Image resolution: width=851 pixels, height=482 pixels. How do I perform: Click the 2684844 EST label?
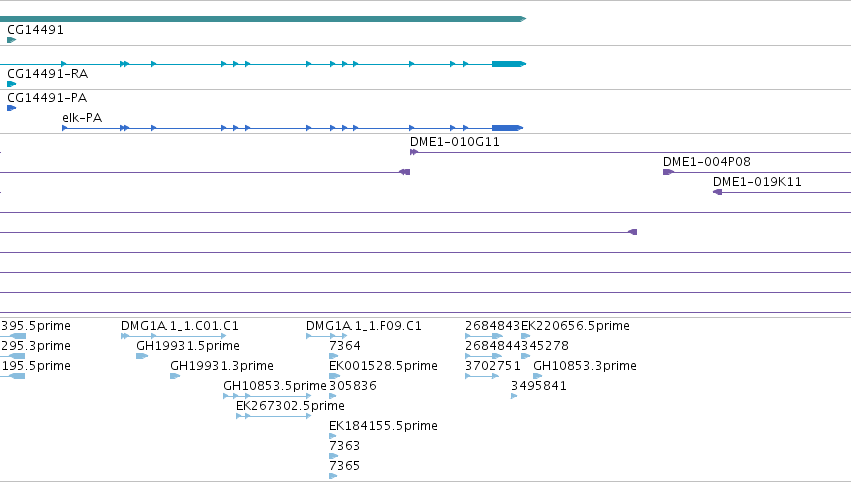click(x=492, y=346)
